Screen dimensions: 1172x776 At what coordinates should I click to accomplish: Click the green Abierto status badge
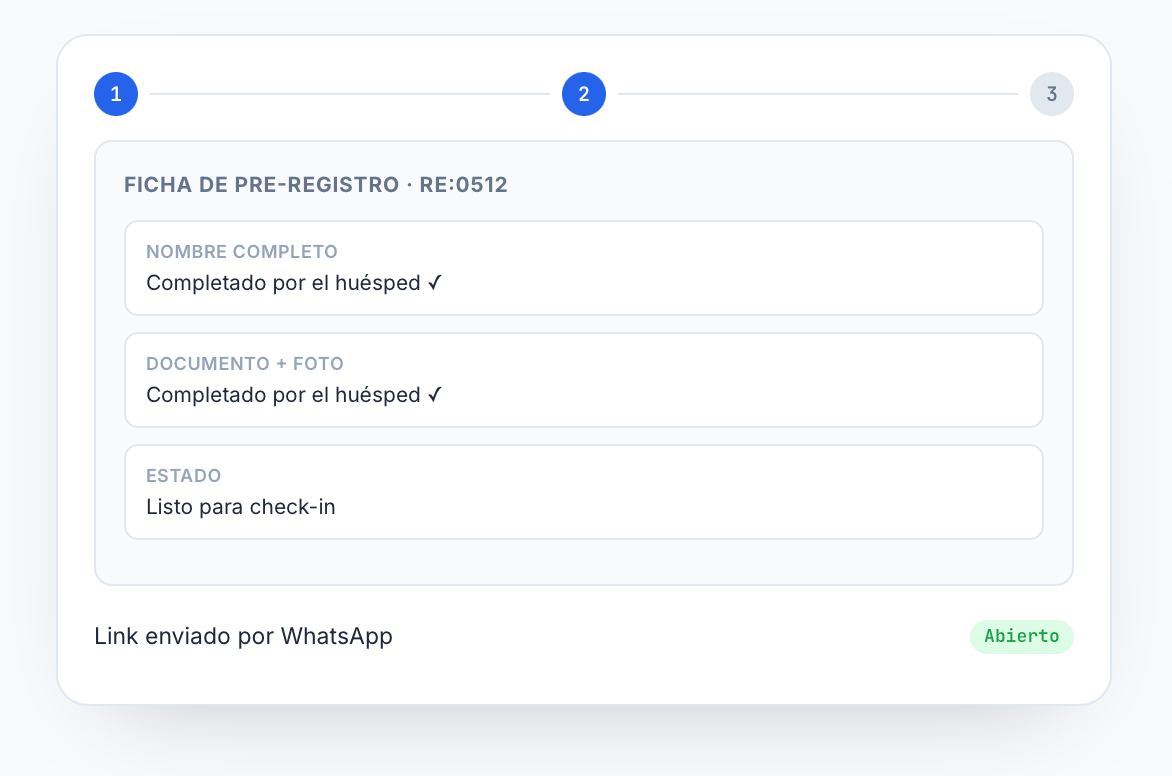pos(1022,636)
